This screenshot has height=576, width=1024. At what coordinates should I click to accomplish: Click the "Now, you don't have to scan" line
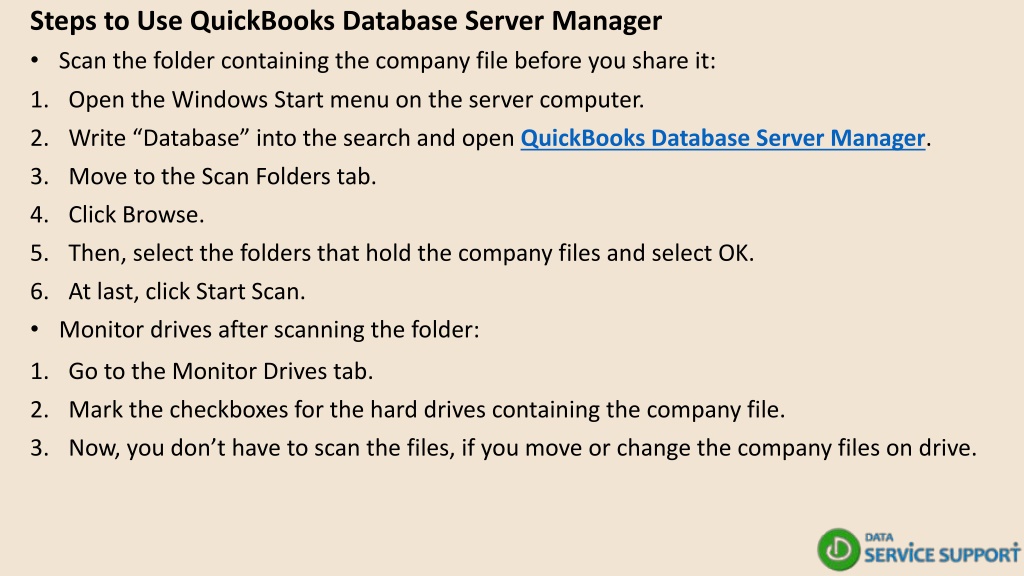(x=522, y=448)
